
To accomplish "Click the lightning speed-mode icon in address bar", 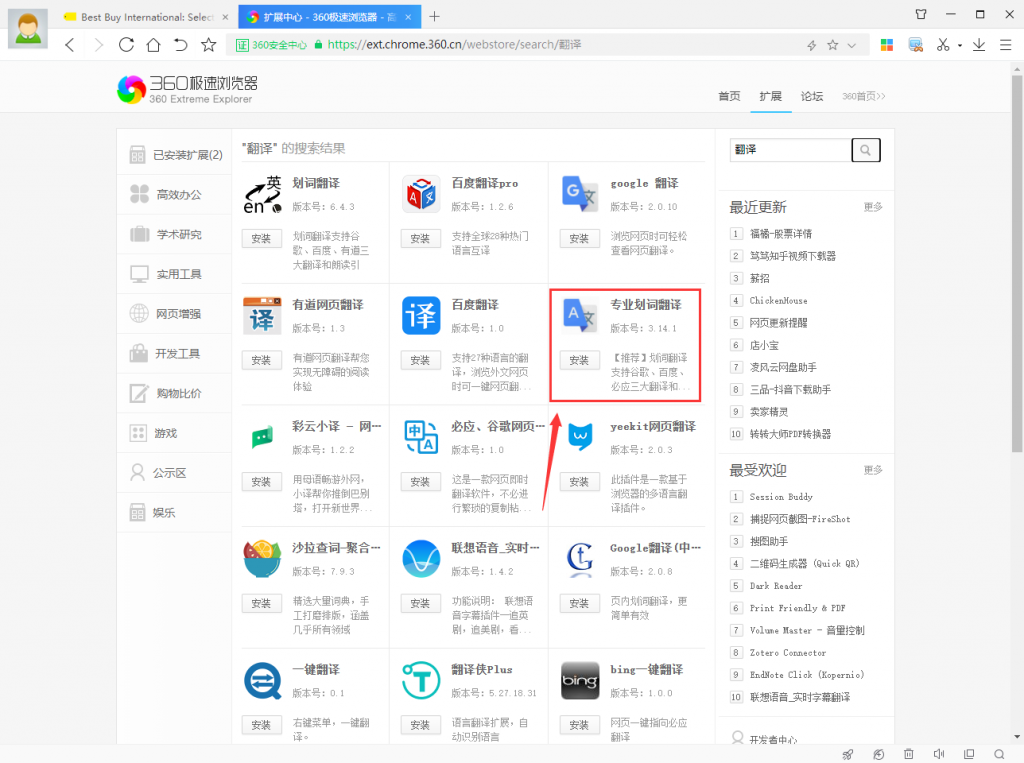I will coord(812,45).
